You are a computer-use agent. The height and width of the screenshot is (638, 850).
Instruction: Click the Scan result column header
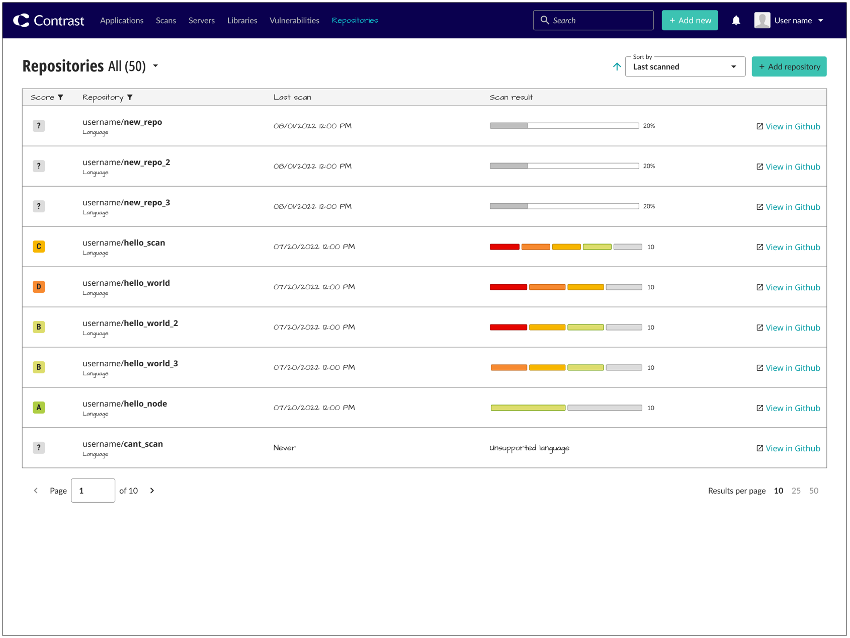511,98
